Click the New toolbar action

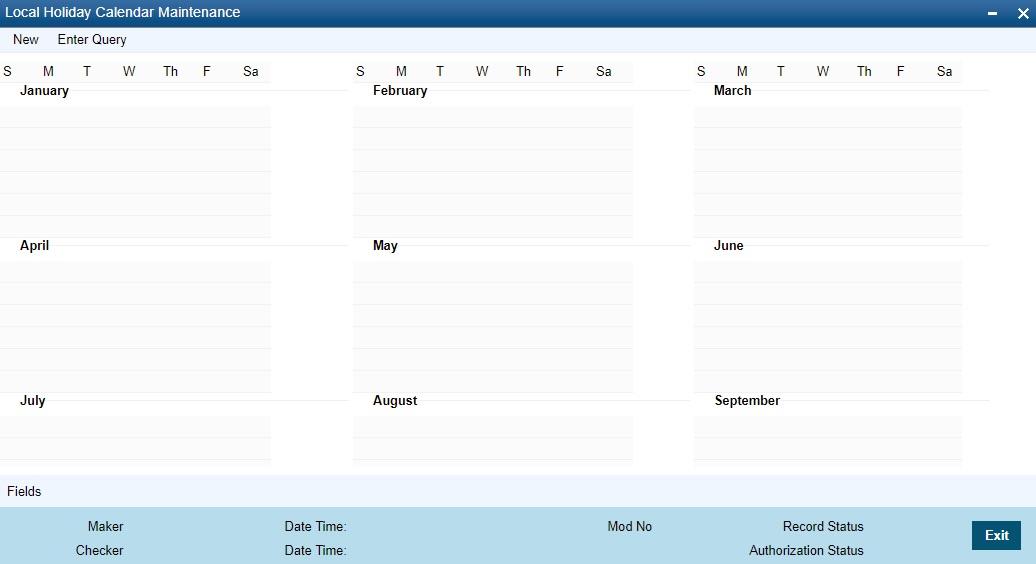click(x=26, y=40)
